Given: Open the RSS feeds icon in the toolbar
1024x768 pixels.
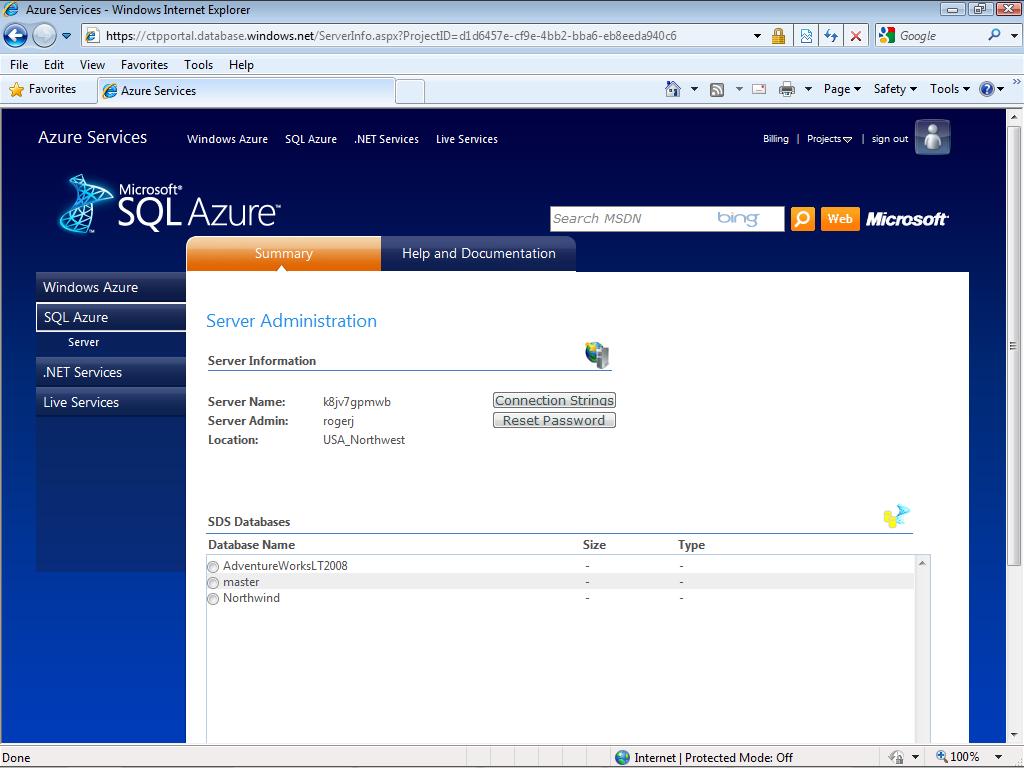Looking at the screenshot, I should pyautogui.click(x=717, y=89).
